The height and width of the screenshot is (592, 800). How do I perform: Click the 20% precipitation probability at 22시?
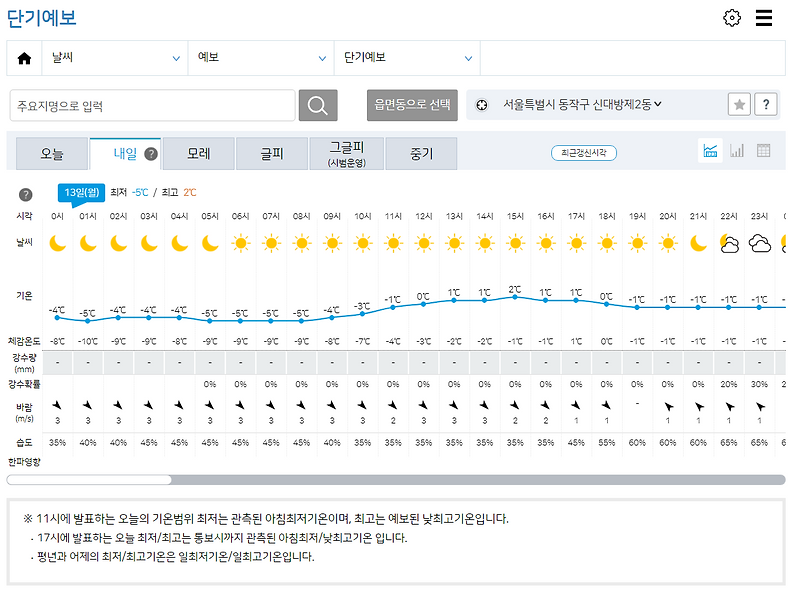[x=729, y=384]
